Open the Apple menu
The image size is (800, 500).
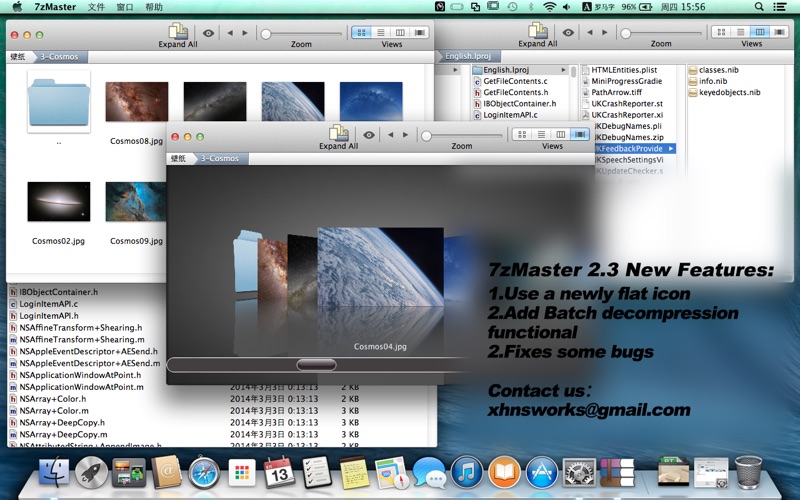click(17, 7)
